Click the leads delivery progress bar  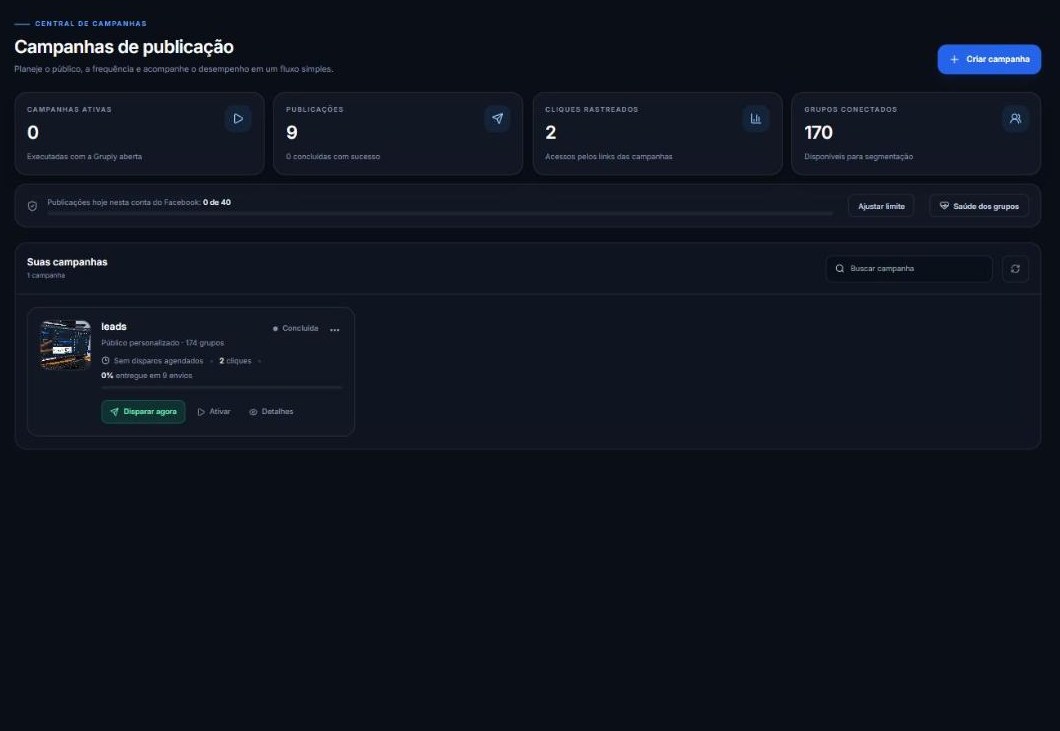click(x=222, y=387)
